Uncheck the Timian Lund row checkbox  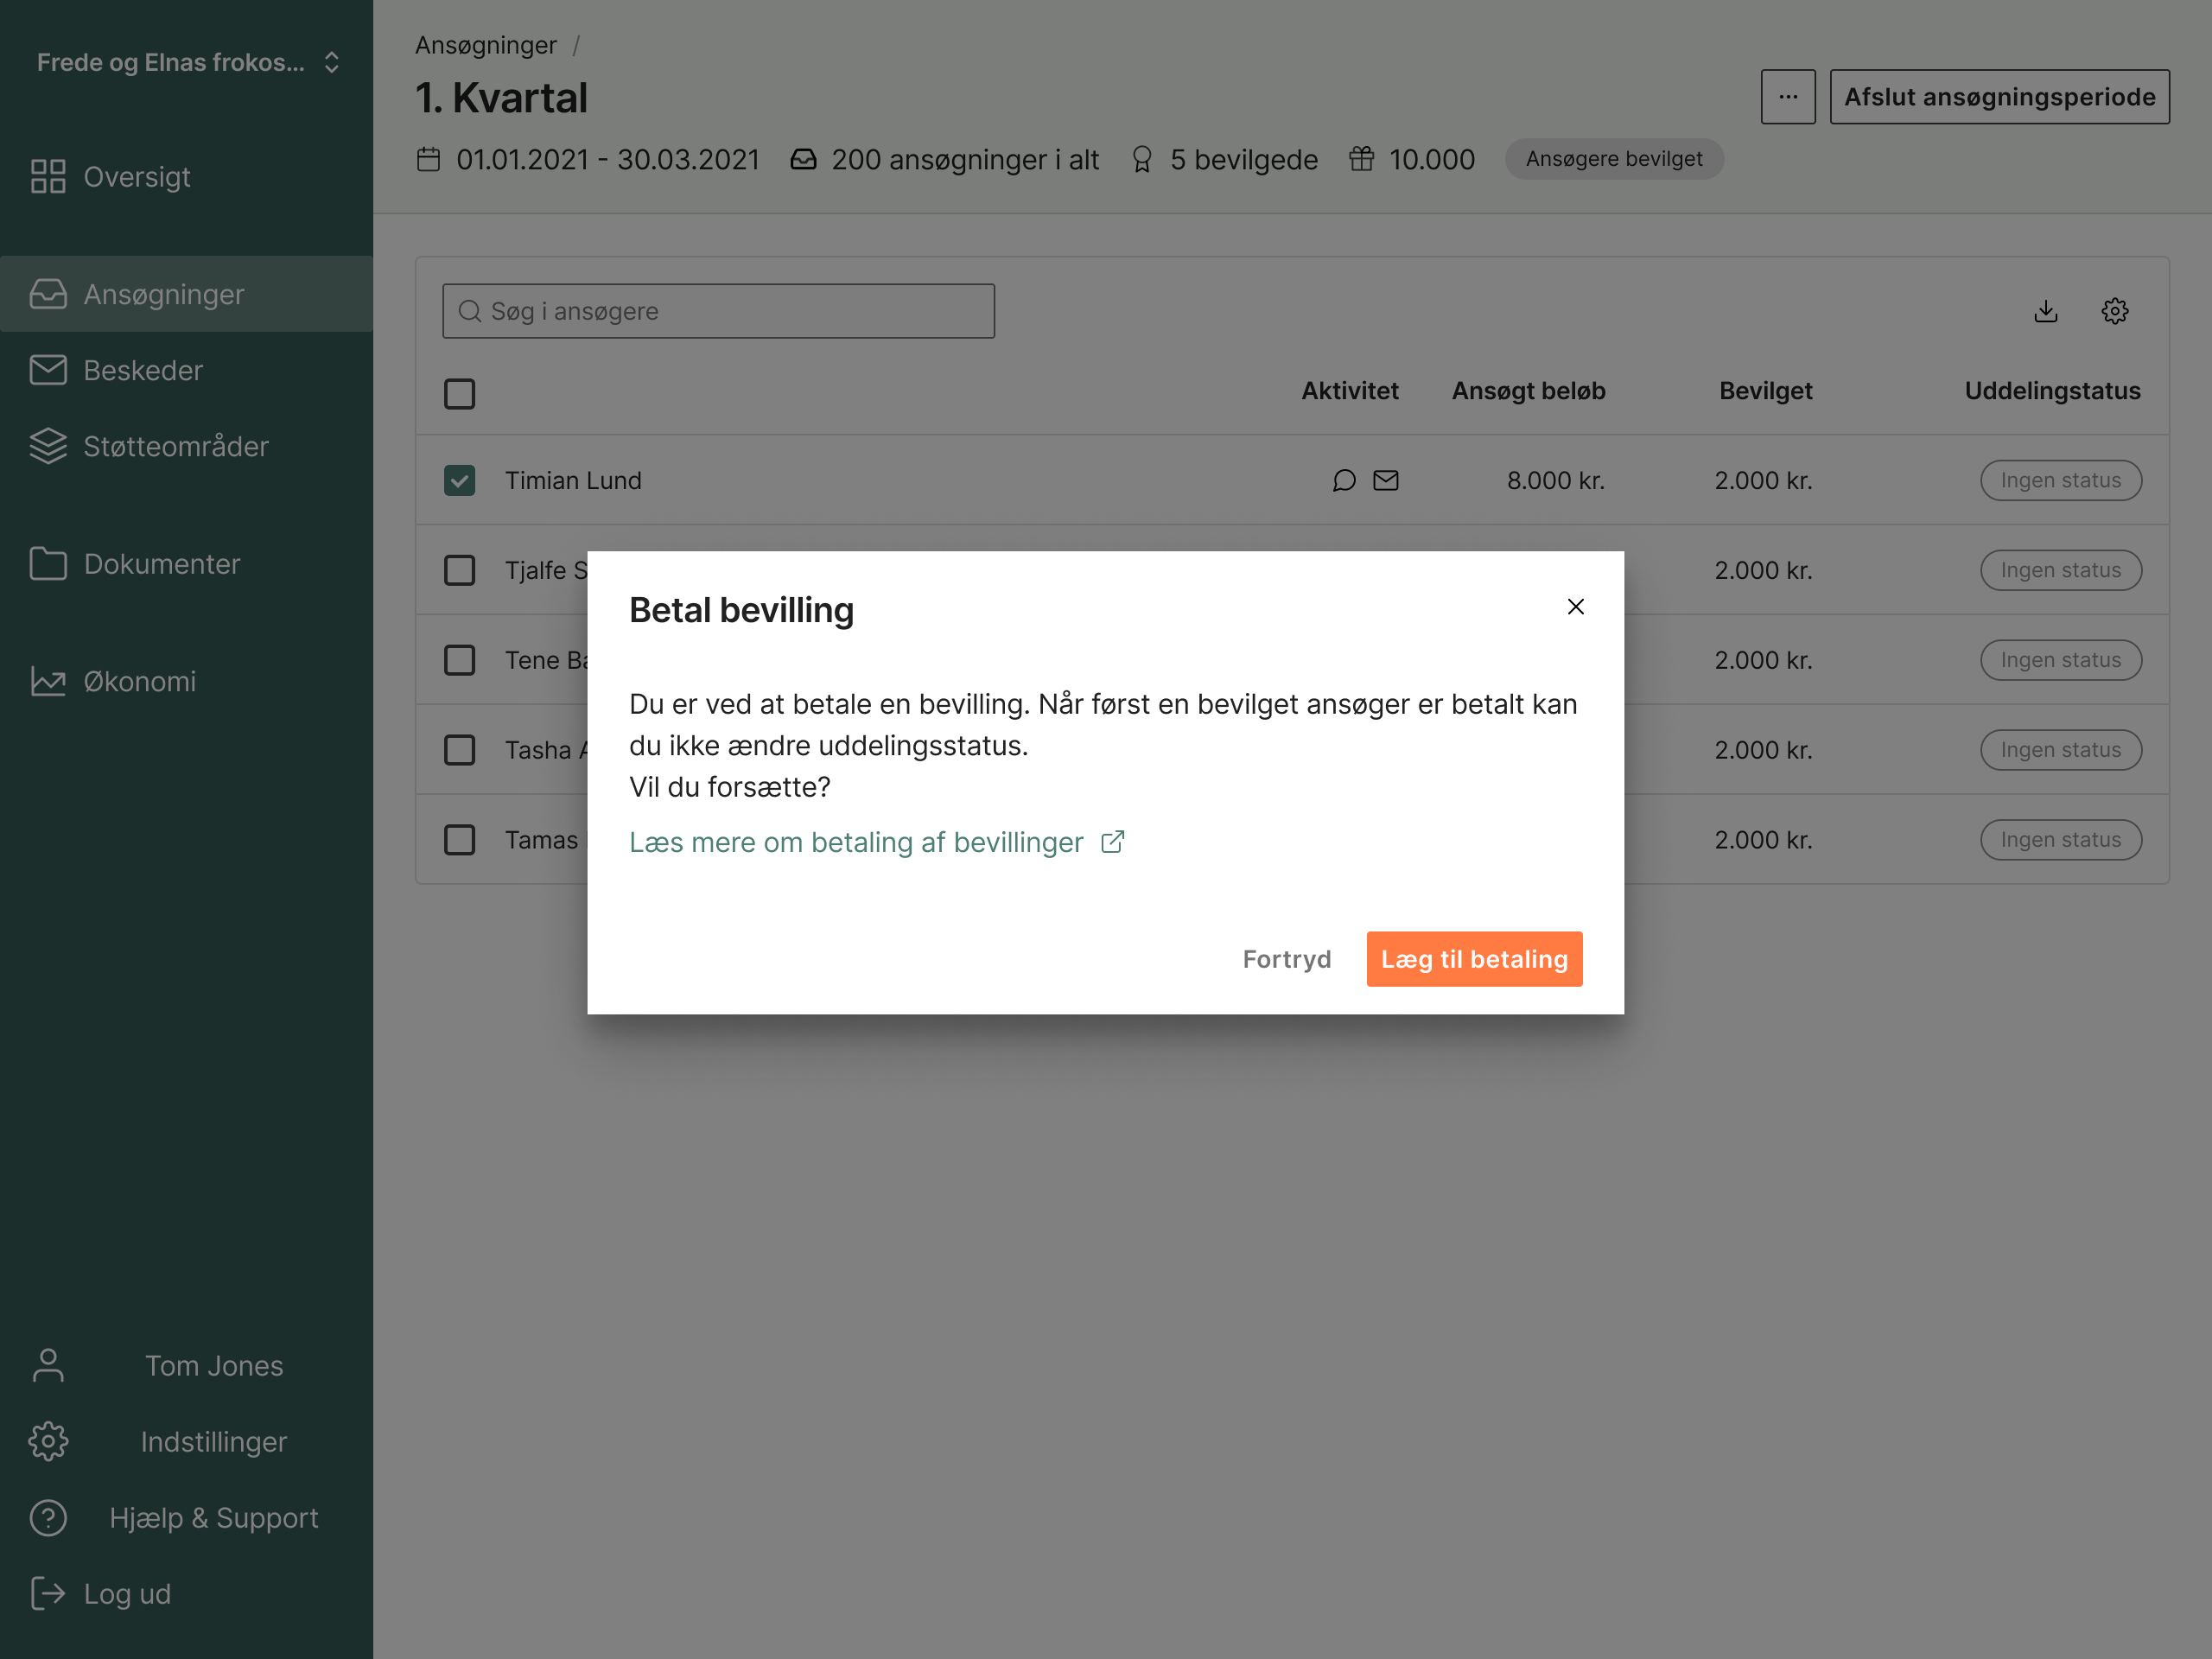tap(459, 481)
